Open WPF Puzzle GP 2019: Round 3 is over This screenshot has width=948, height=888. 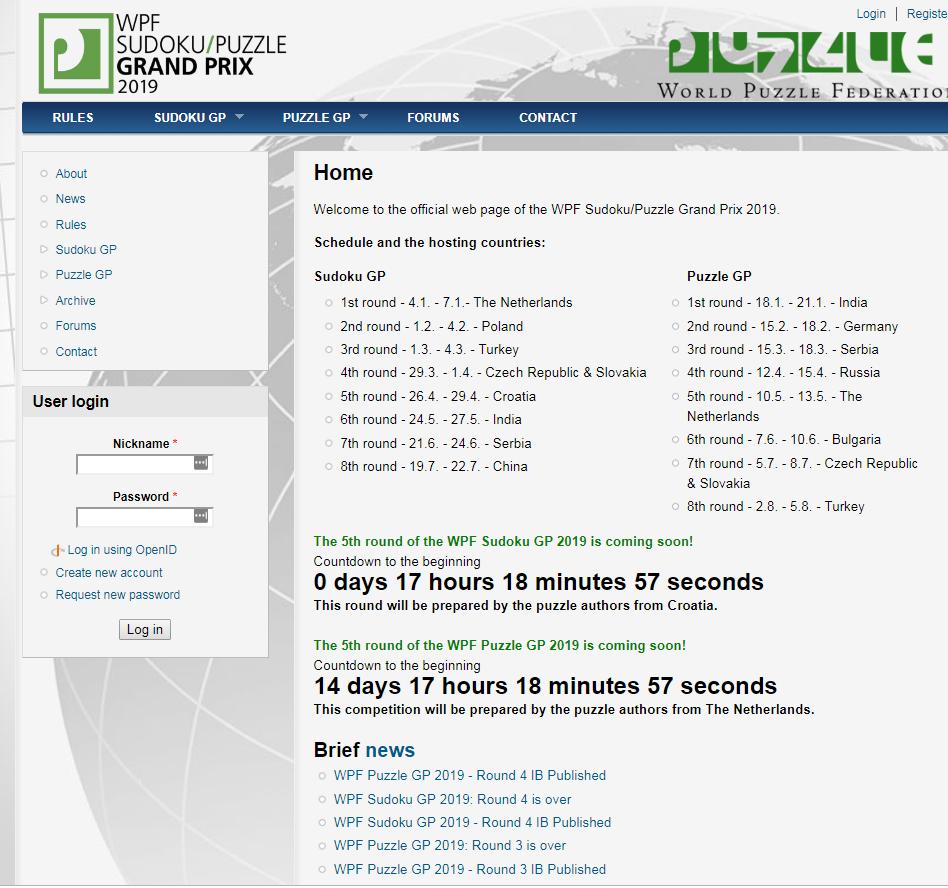tap(450, 845)
